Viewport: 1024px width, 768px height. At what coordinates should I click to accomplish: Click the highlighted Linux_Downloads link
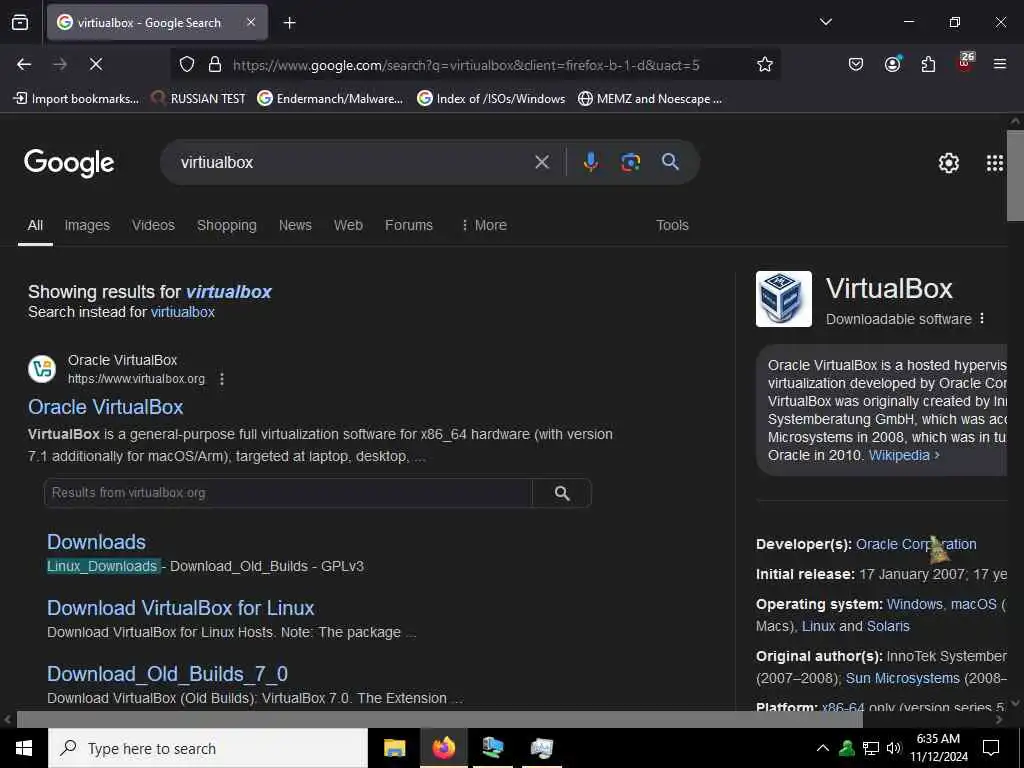[102, 566]
